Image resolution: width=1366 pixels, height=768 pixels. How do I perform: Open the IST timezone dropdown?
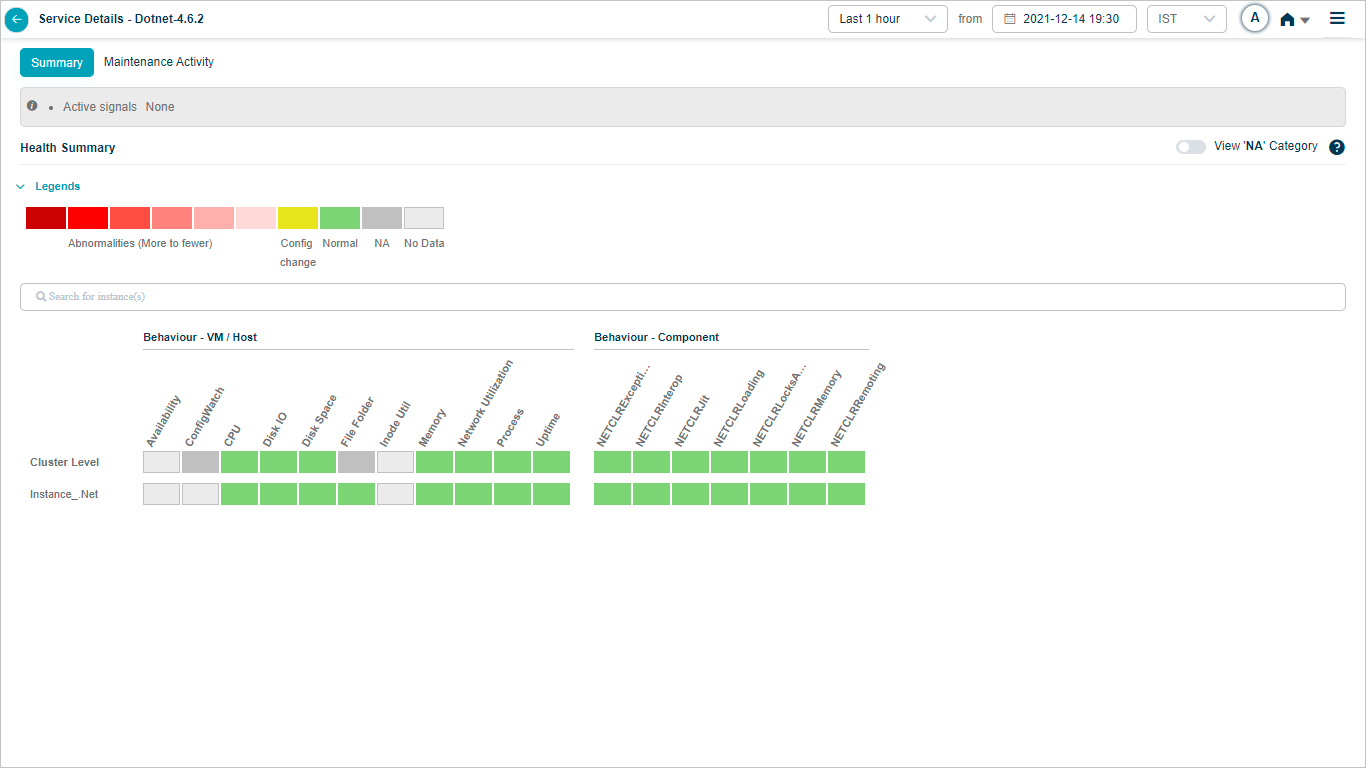tap(1186, 19)
